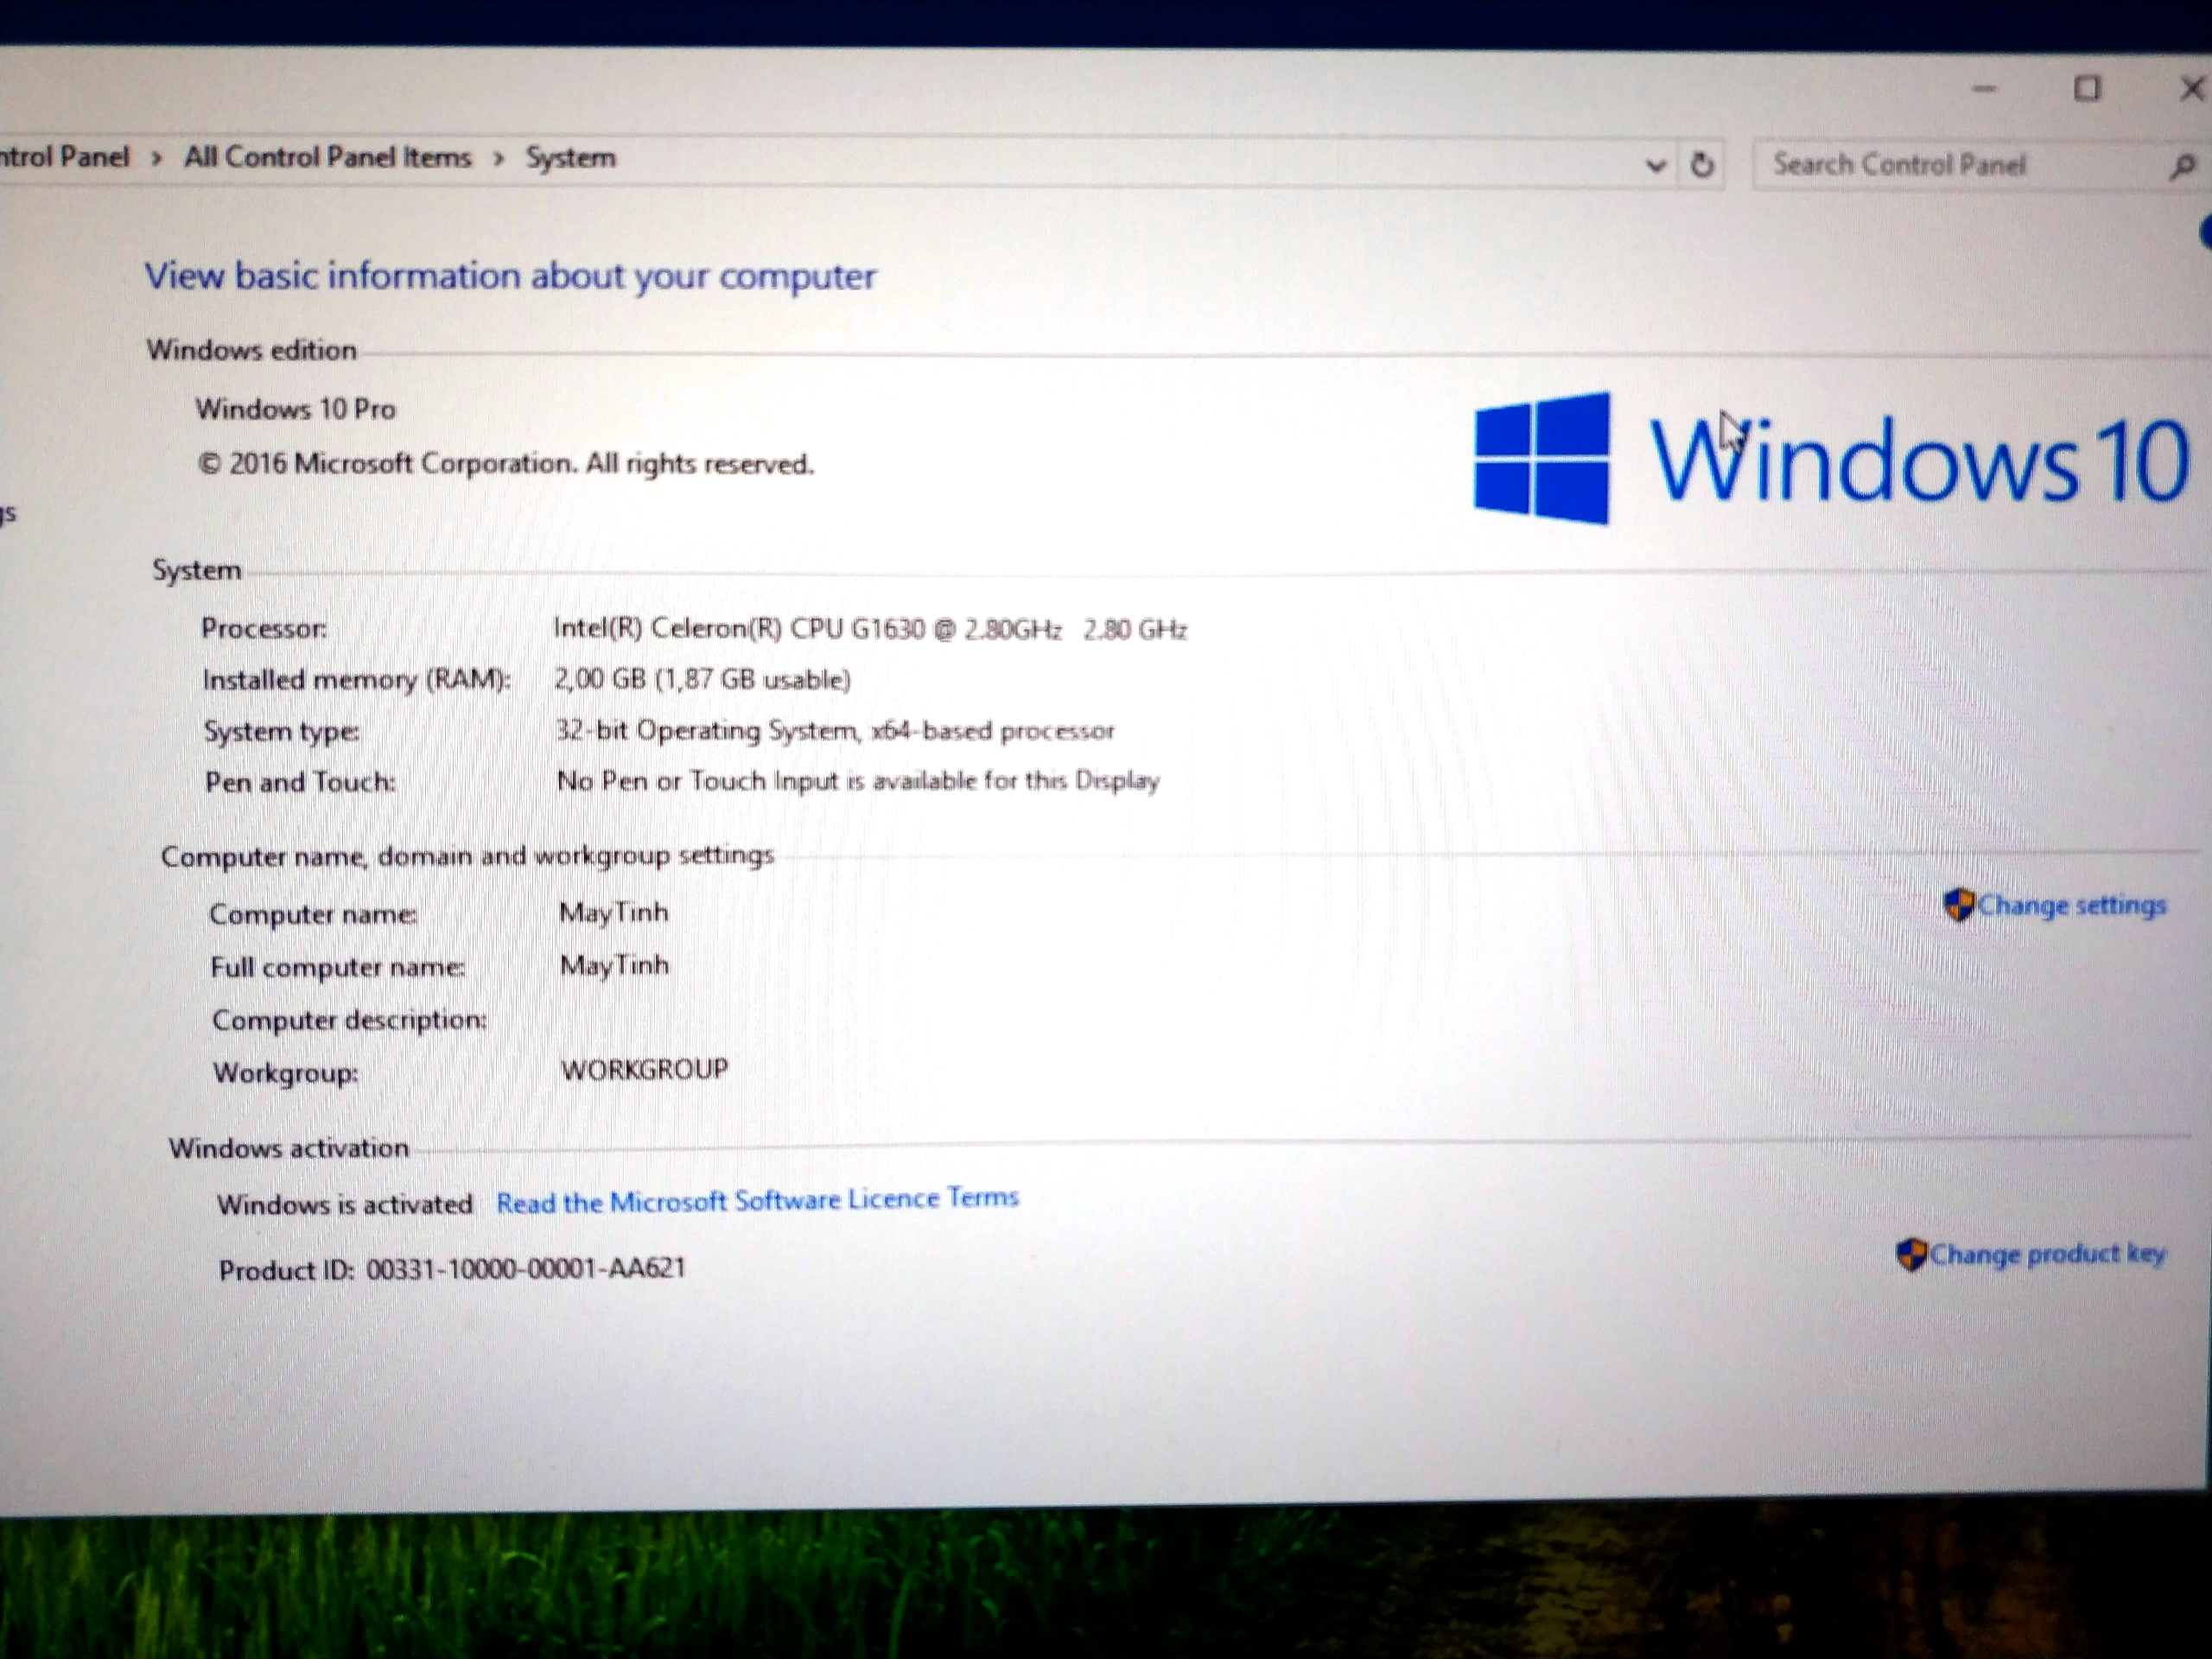2212x1659 pixels.
Task: Maximize the System window
Action: click(2087, 89)
